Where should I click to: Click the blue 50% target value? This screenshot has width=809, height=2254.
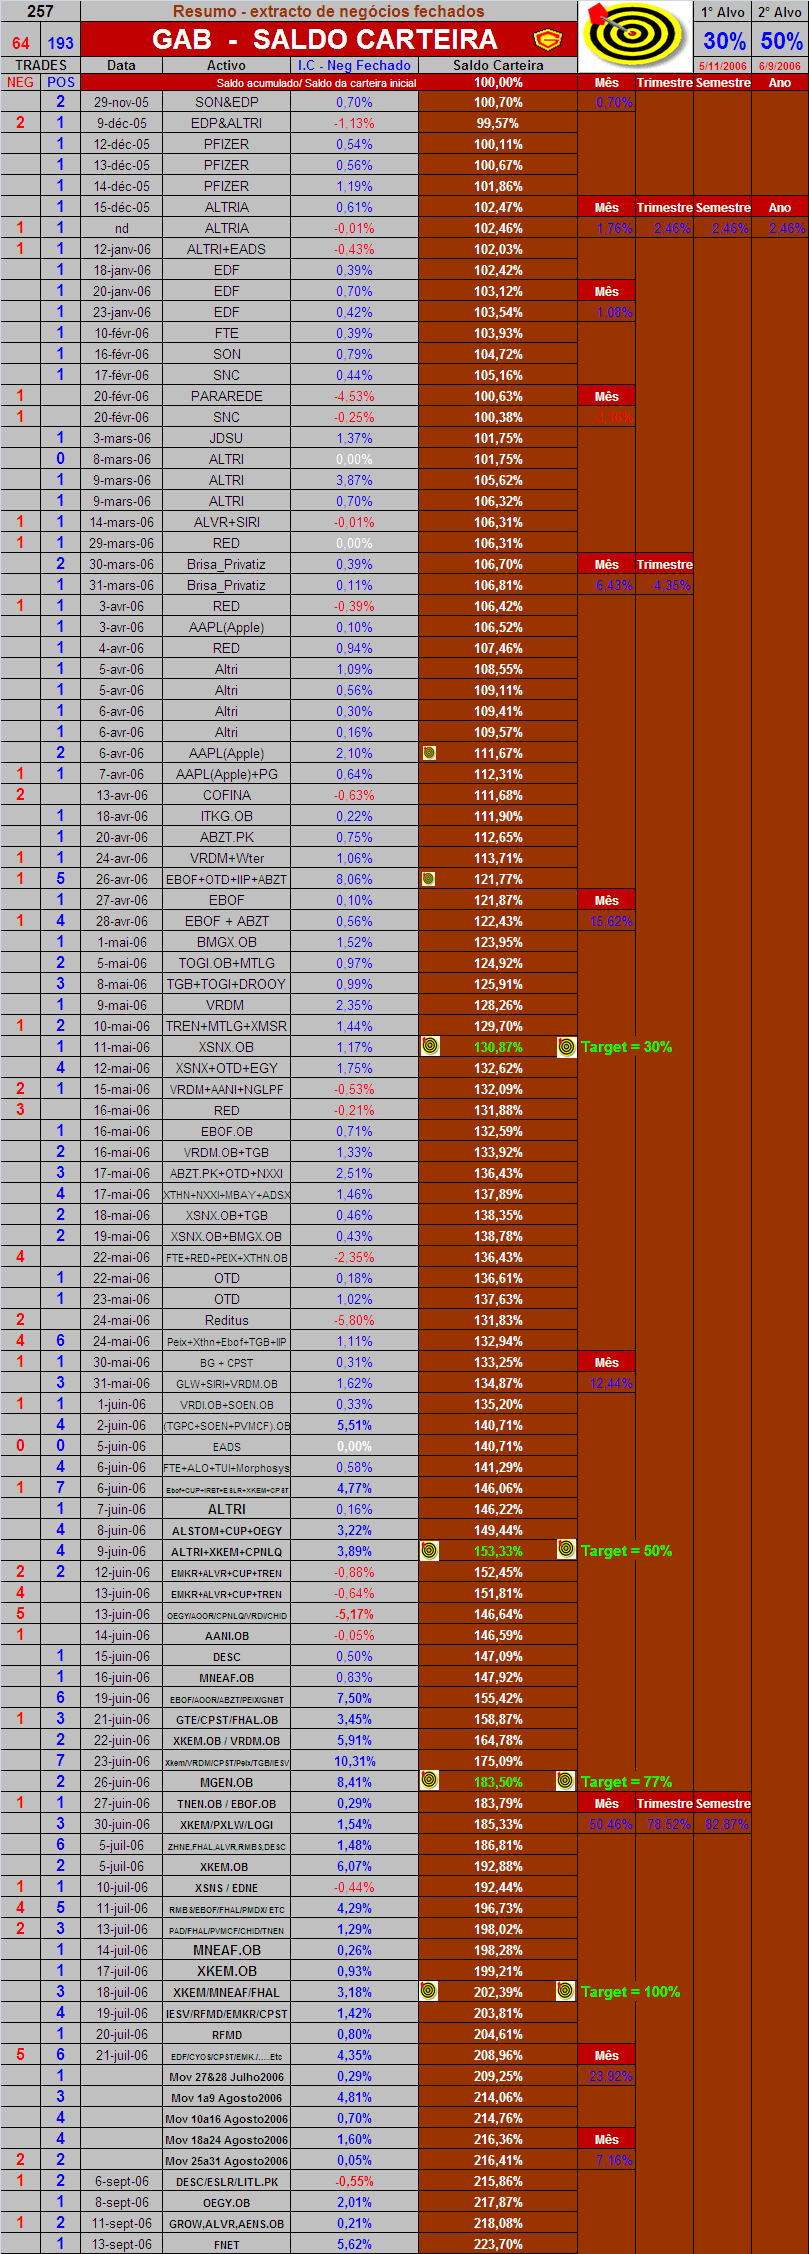click(x=780, y=41)
